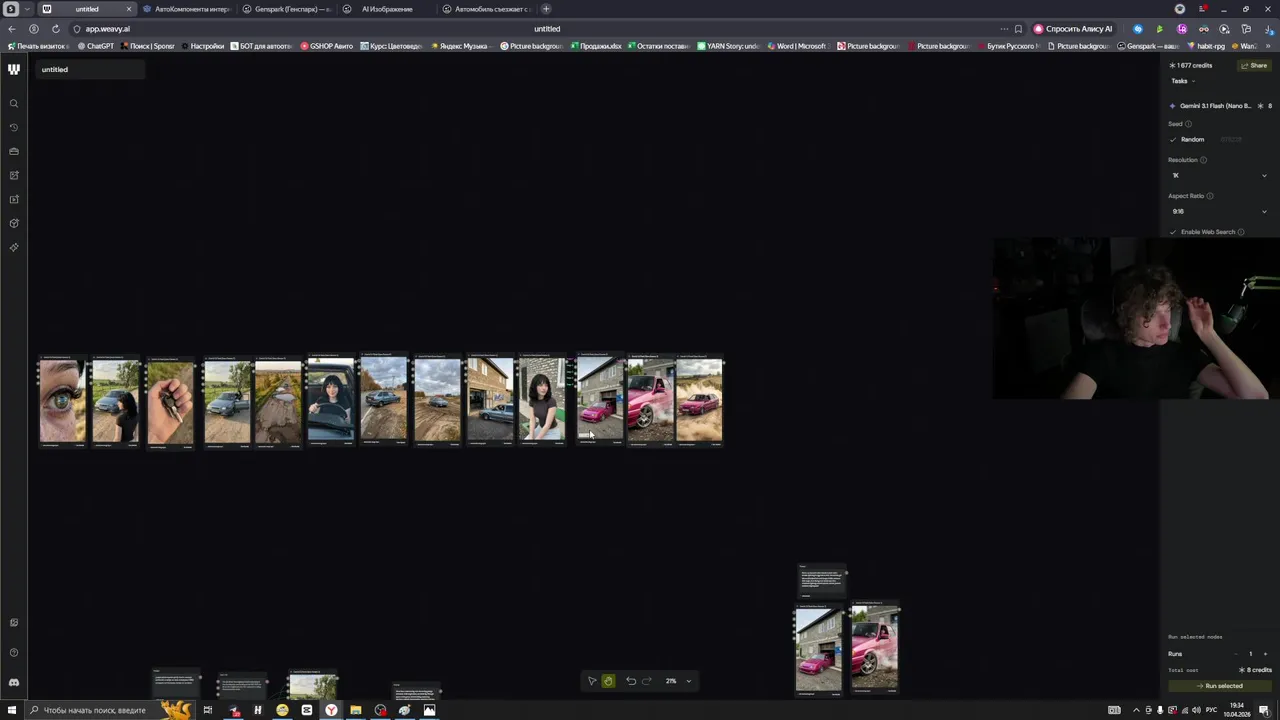Open the Seed info icon
The height and width of the screenshot is (720, 1280).
click(x=1188, y=124)
